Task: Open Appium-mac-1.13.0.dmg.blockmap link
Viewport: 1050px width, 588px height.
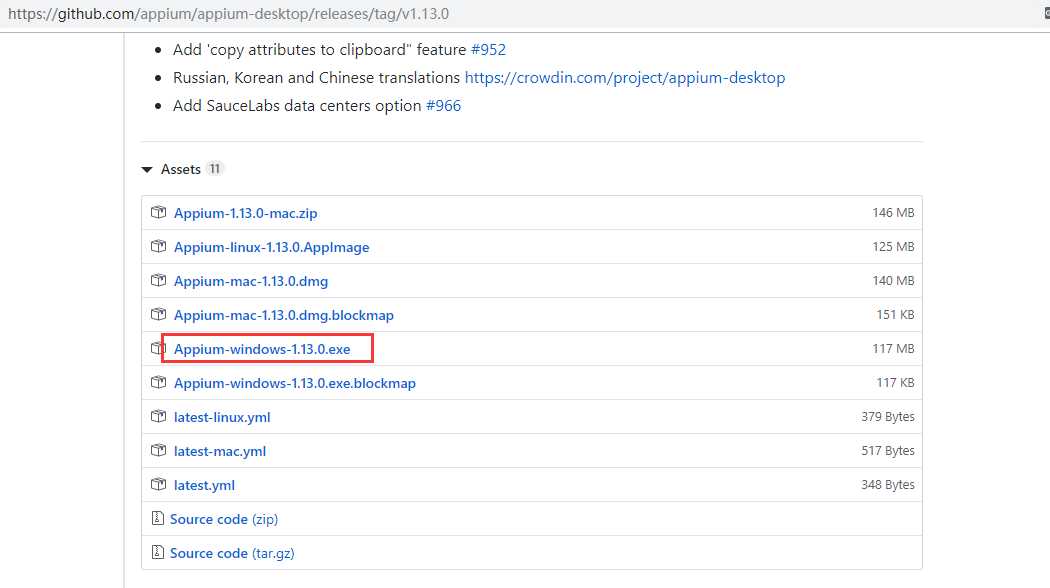Action: tap(283, 315)
